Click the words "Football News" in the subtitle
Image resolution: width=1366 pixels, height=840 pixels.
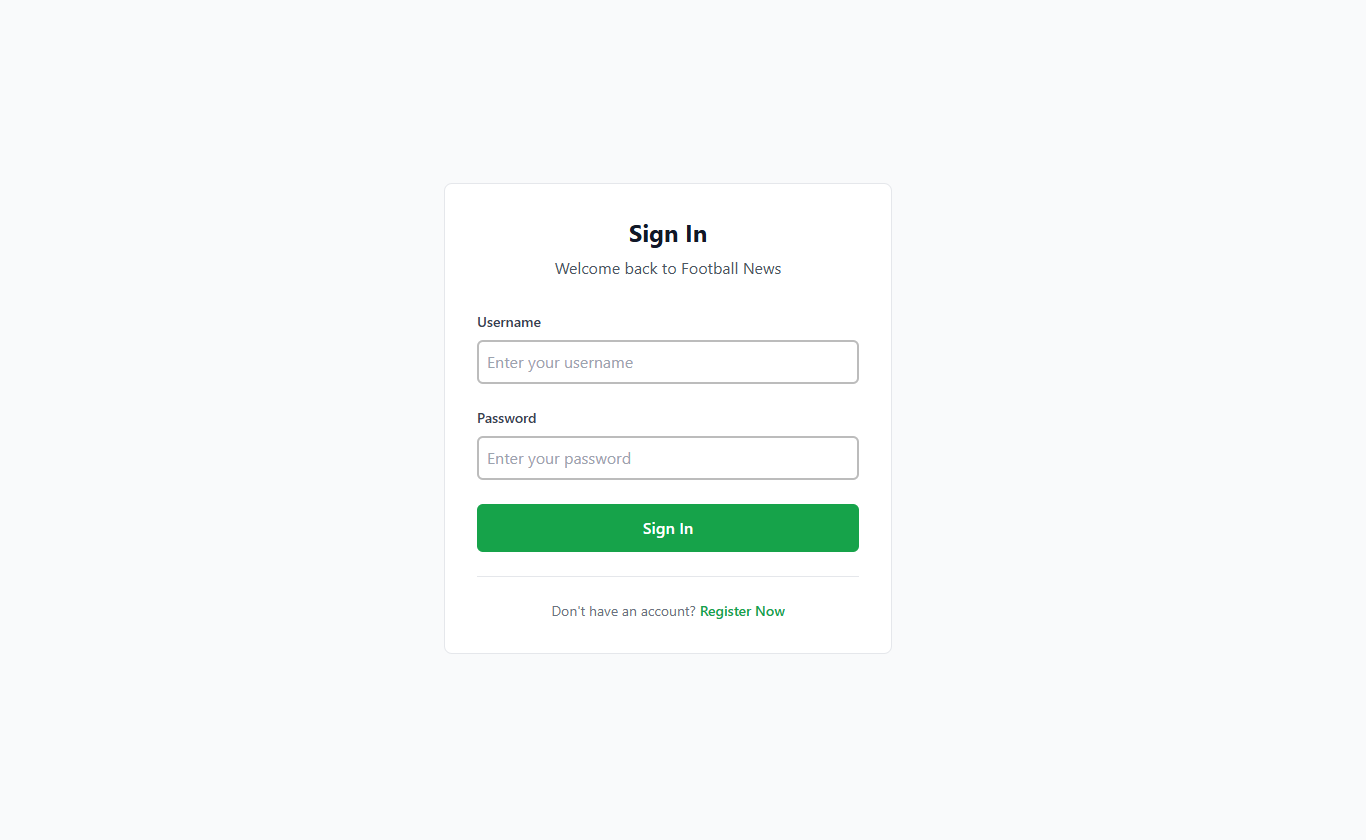731,268
